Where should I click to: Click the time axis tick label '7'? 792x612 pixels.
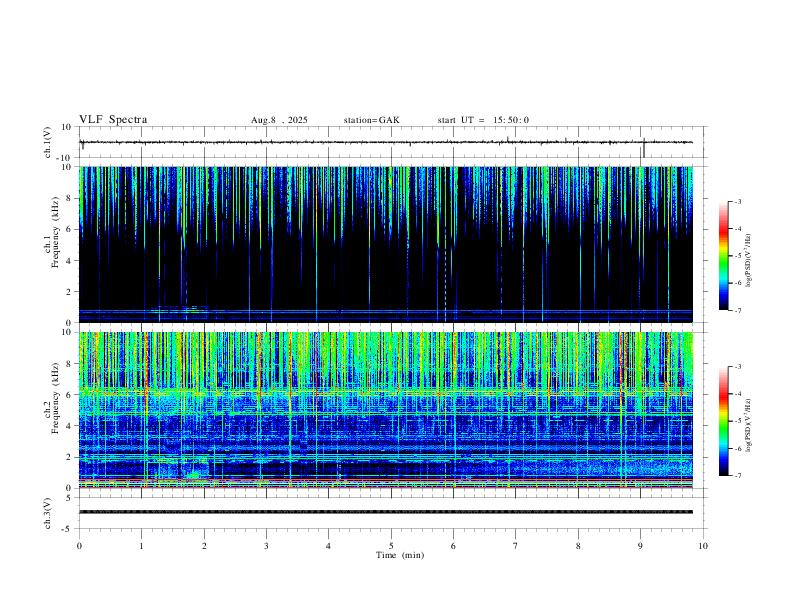coord(516,546)
